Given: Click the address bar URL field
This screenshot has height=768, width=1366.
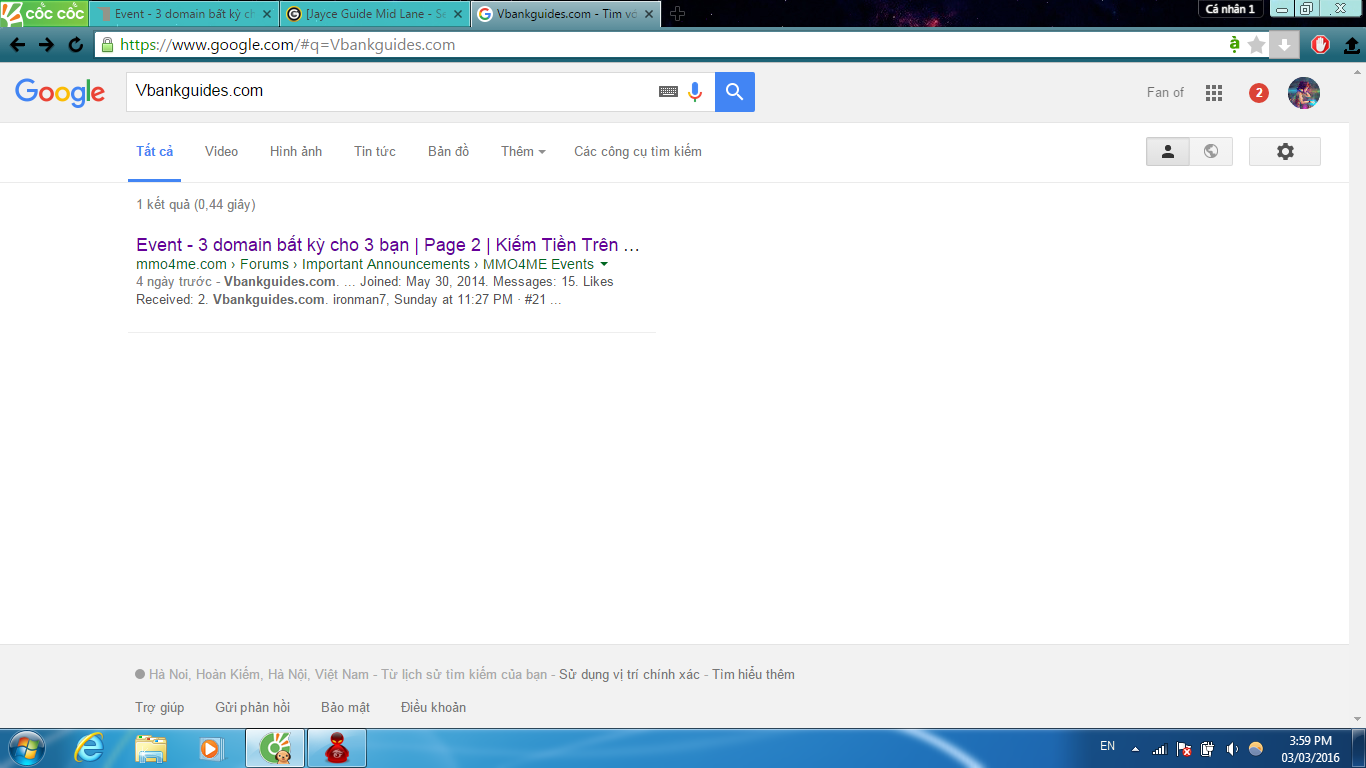Looking at the screenshot, I should click(660, 45).
